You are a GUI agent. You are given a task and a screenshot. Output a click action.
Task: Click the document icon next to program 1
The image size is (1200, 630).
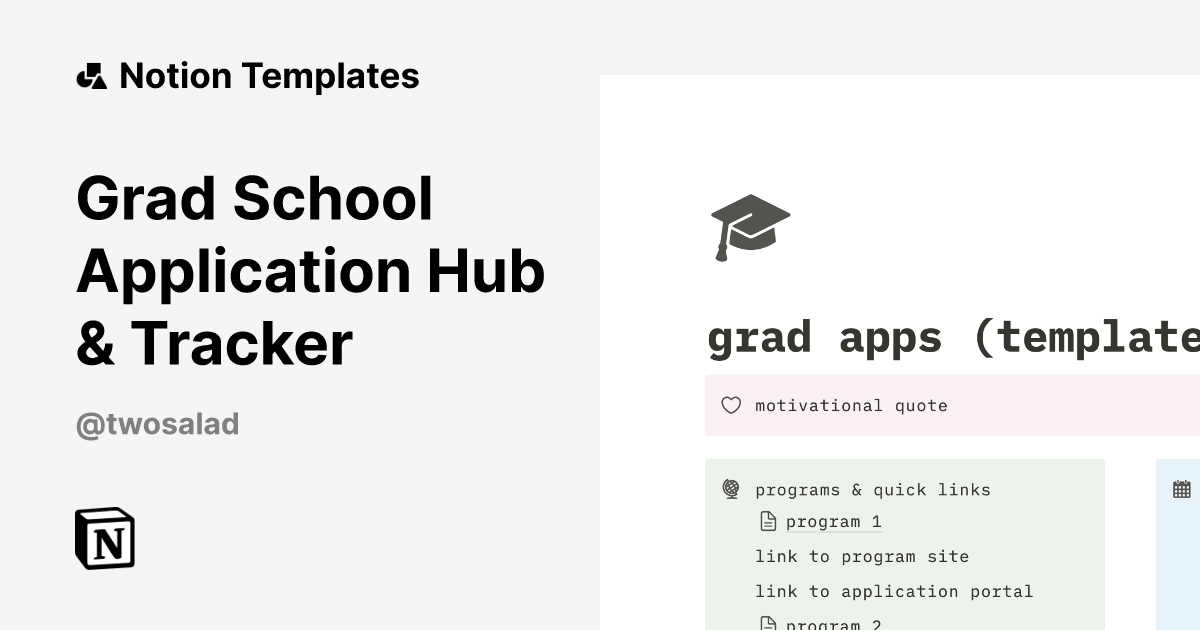tap(768, 520)
